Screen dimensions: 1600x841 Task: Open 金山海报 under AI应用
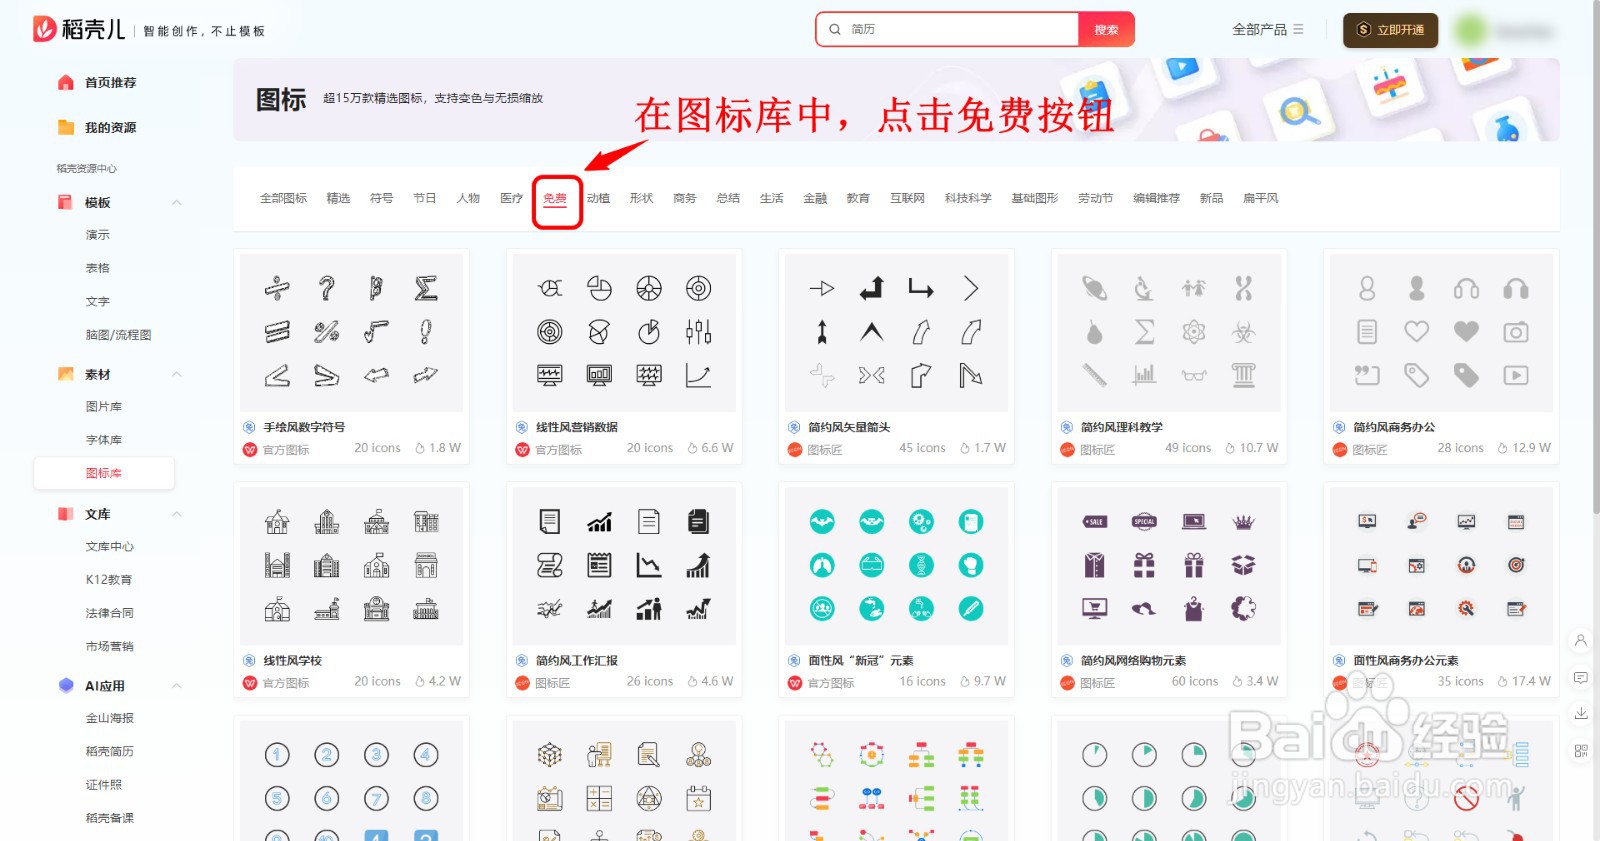pos(110,719)
